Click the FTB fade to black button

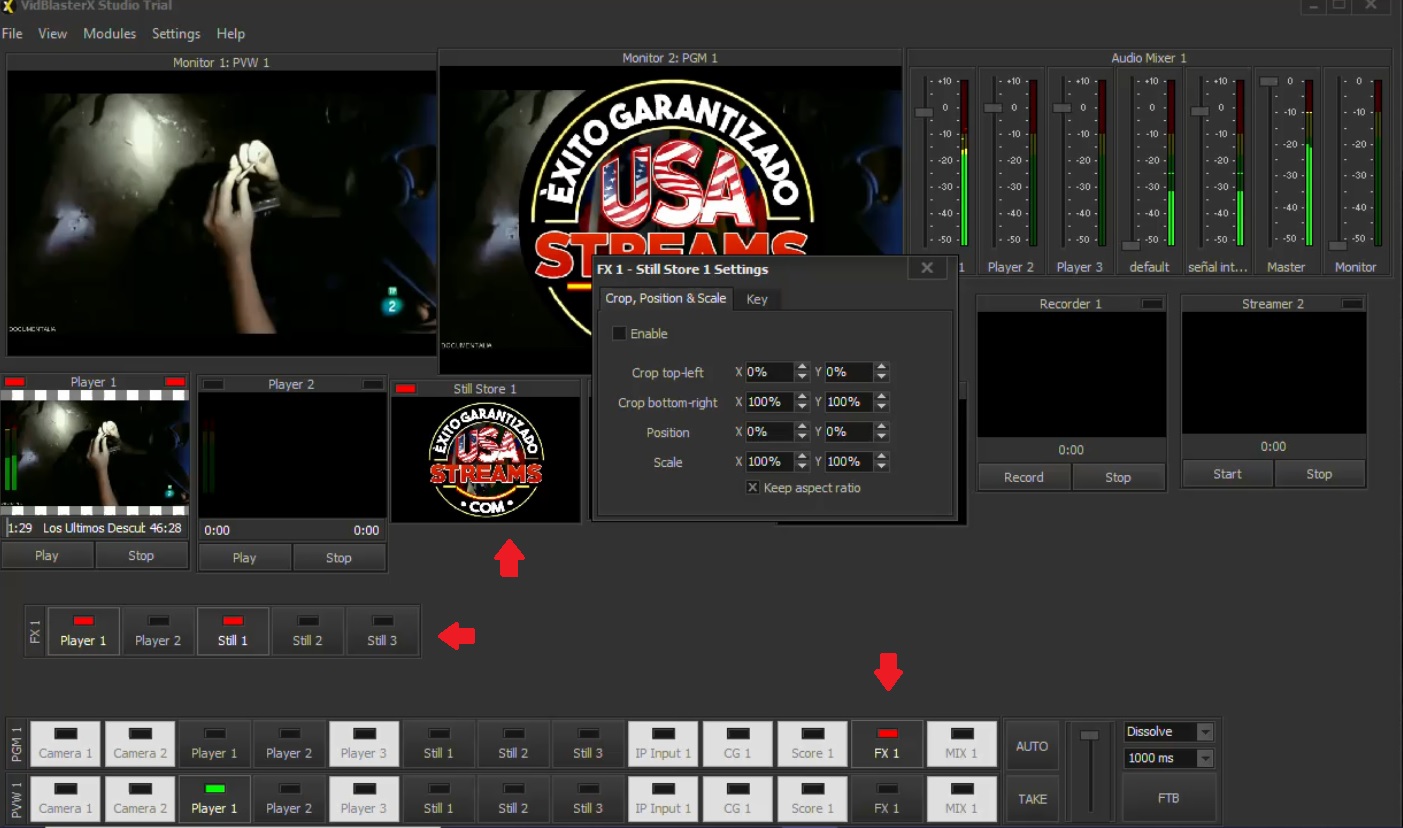[x=1168, y=798]
